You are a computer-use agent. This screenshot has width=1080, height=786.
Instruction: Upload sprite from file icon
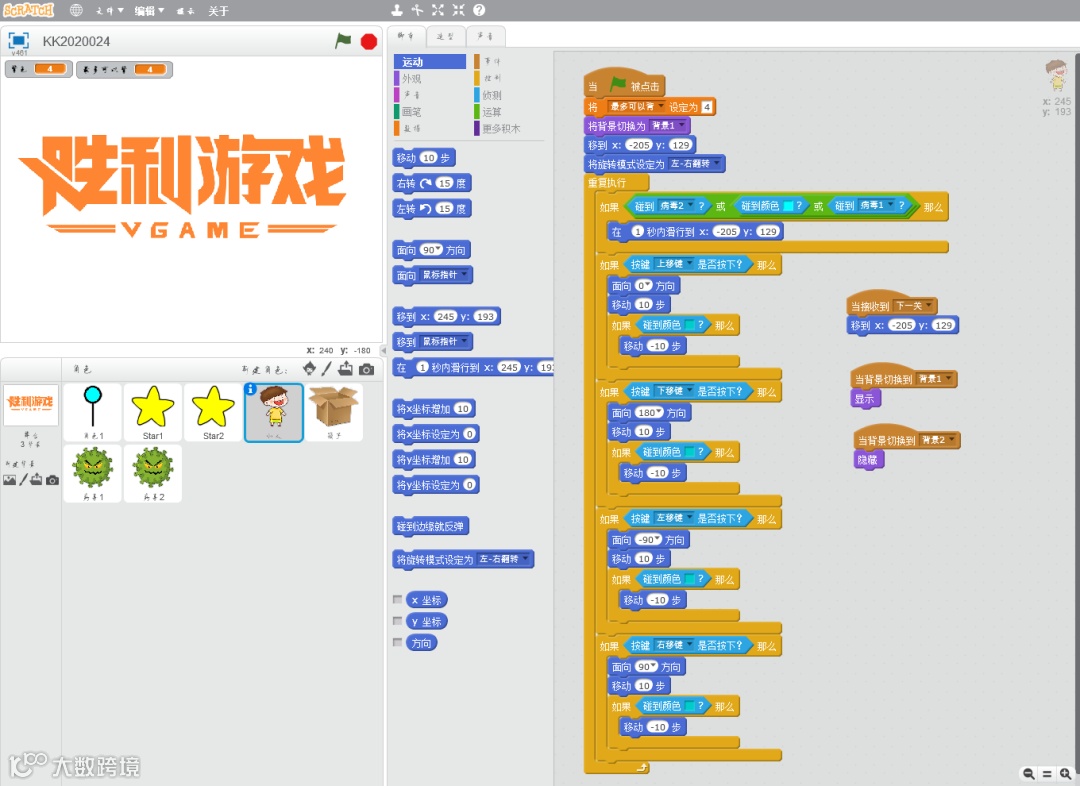point(345,369)
